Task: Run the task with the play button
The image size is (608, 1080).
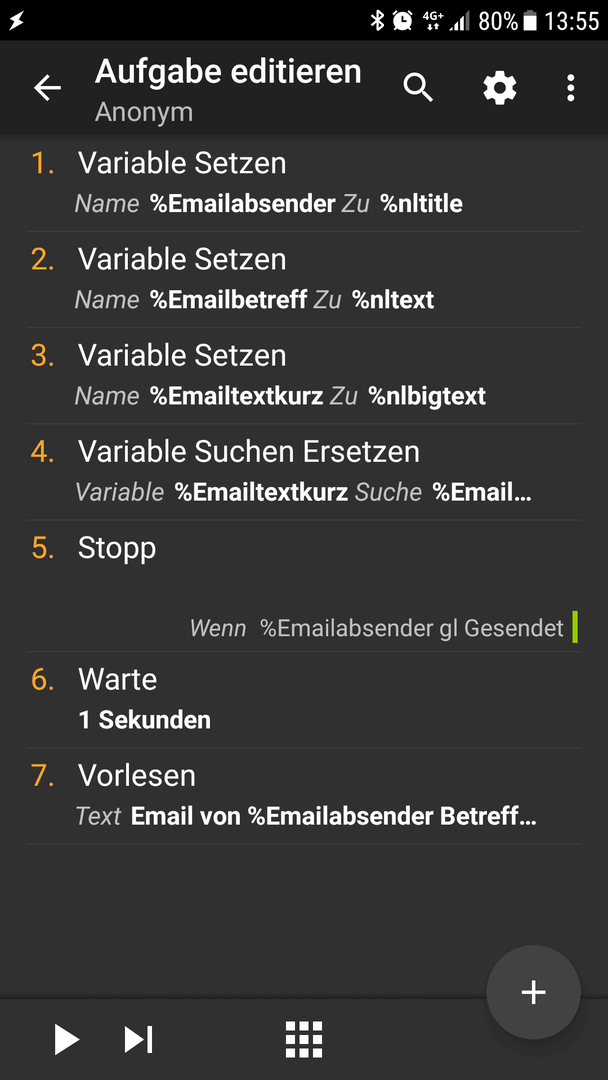Action: (x=67, y=1039)
